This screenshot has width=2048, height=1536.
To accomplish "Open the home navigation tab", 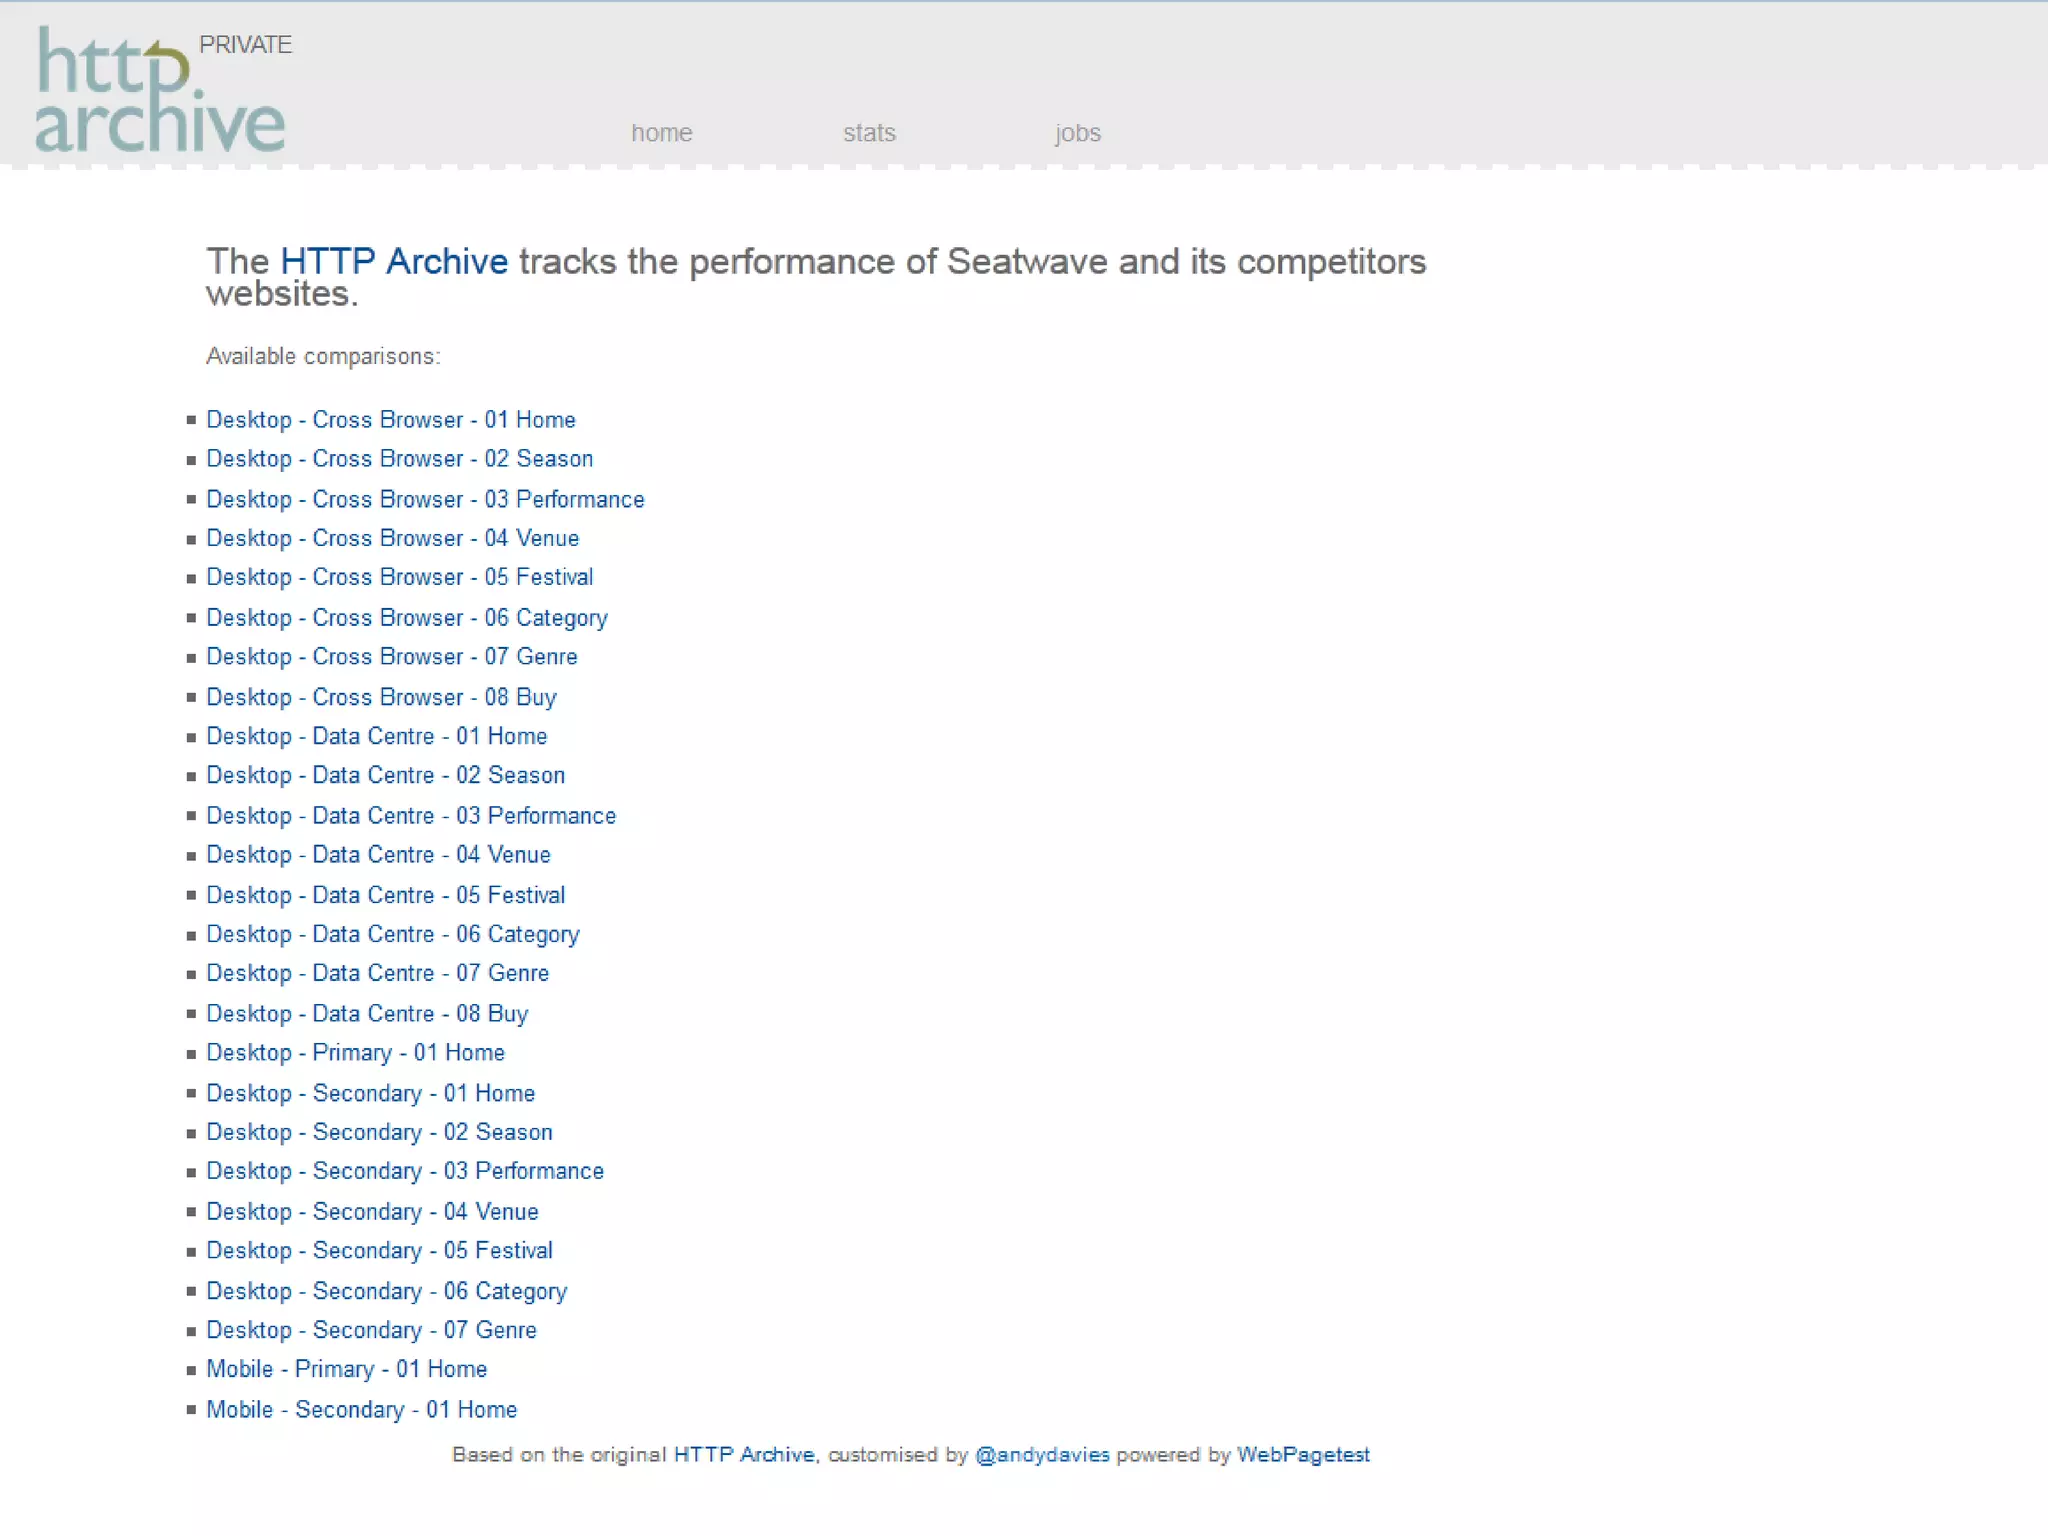I will point(661,133).
